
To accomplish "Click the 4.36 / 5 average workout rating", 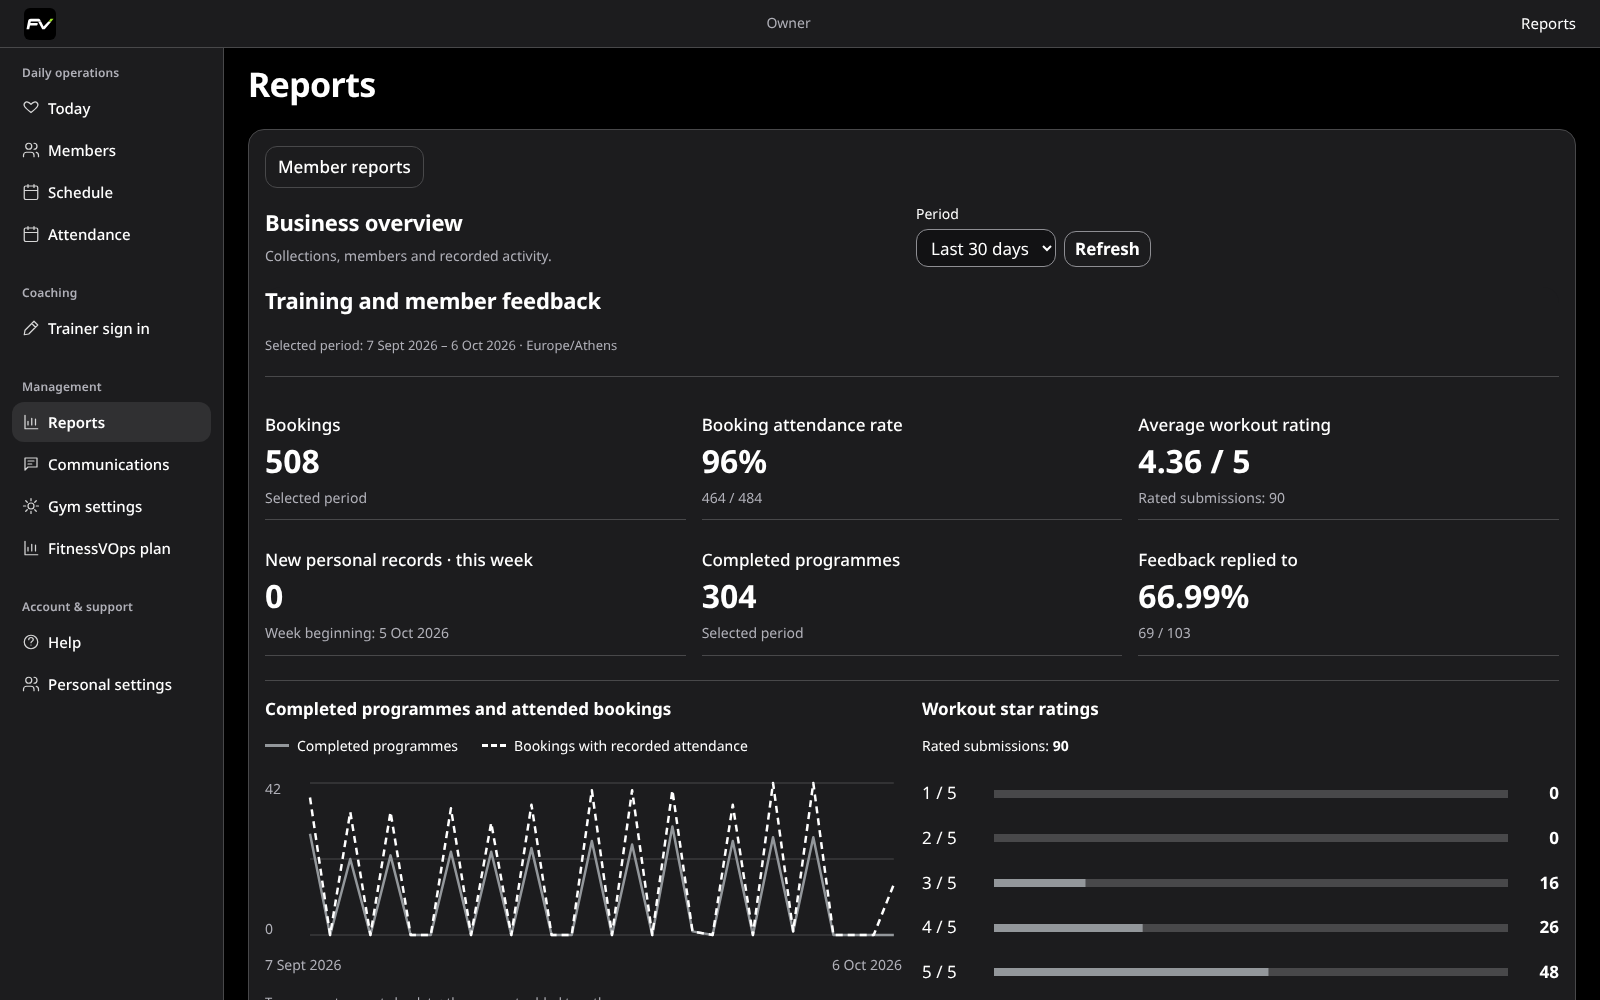I will click(1194, 462).
